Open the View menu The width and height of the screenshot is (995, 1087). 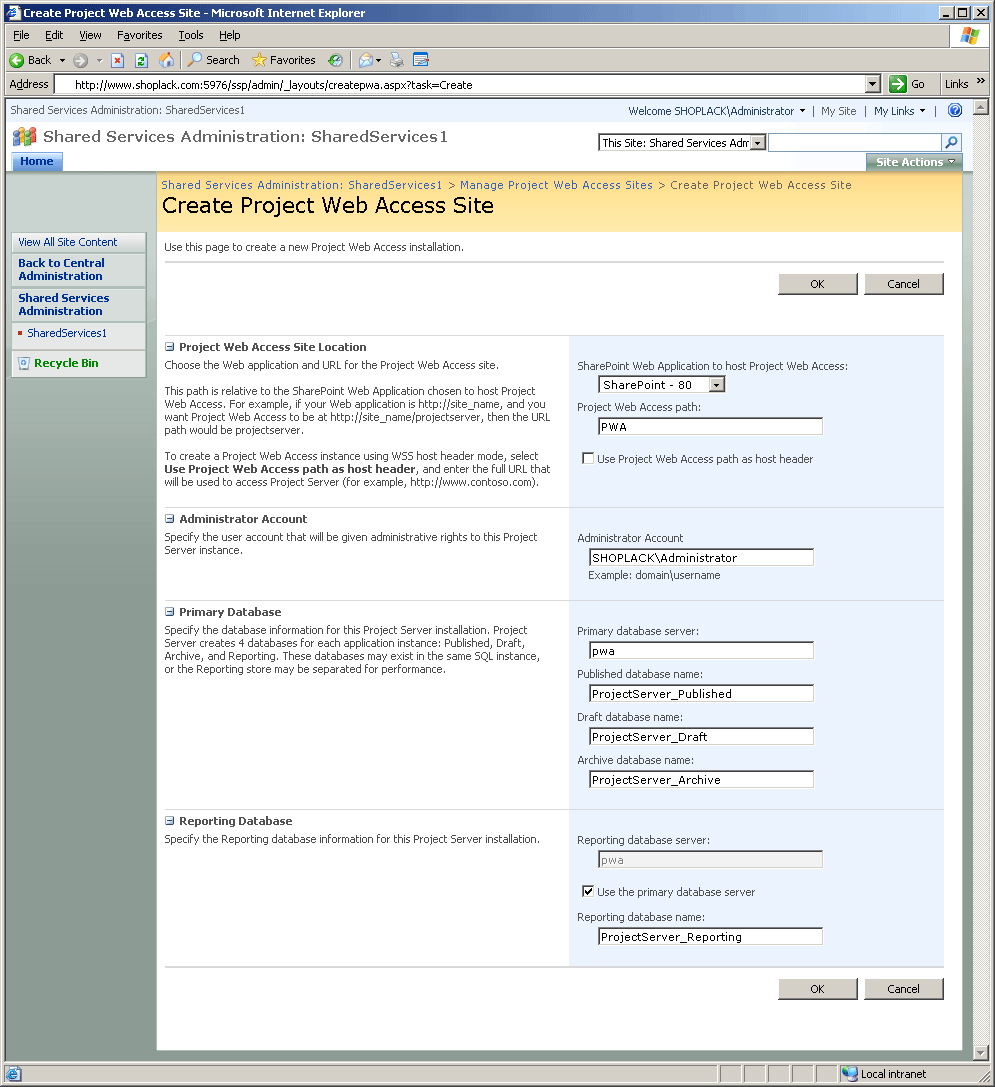(90, 35)
